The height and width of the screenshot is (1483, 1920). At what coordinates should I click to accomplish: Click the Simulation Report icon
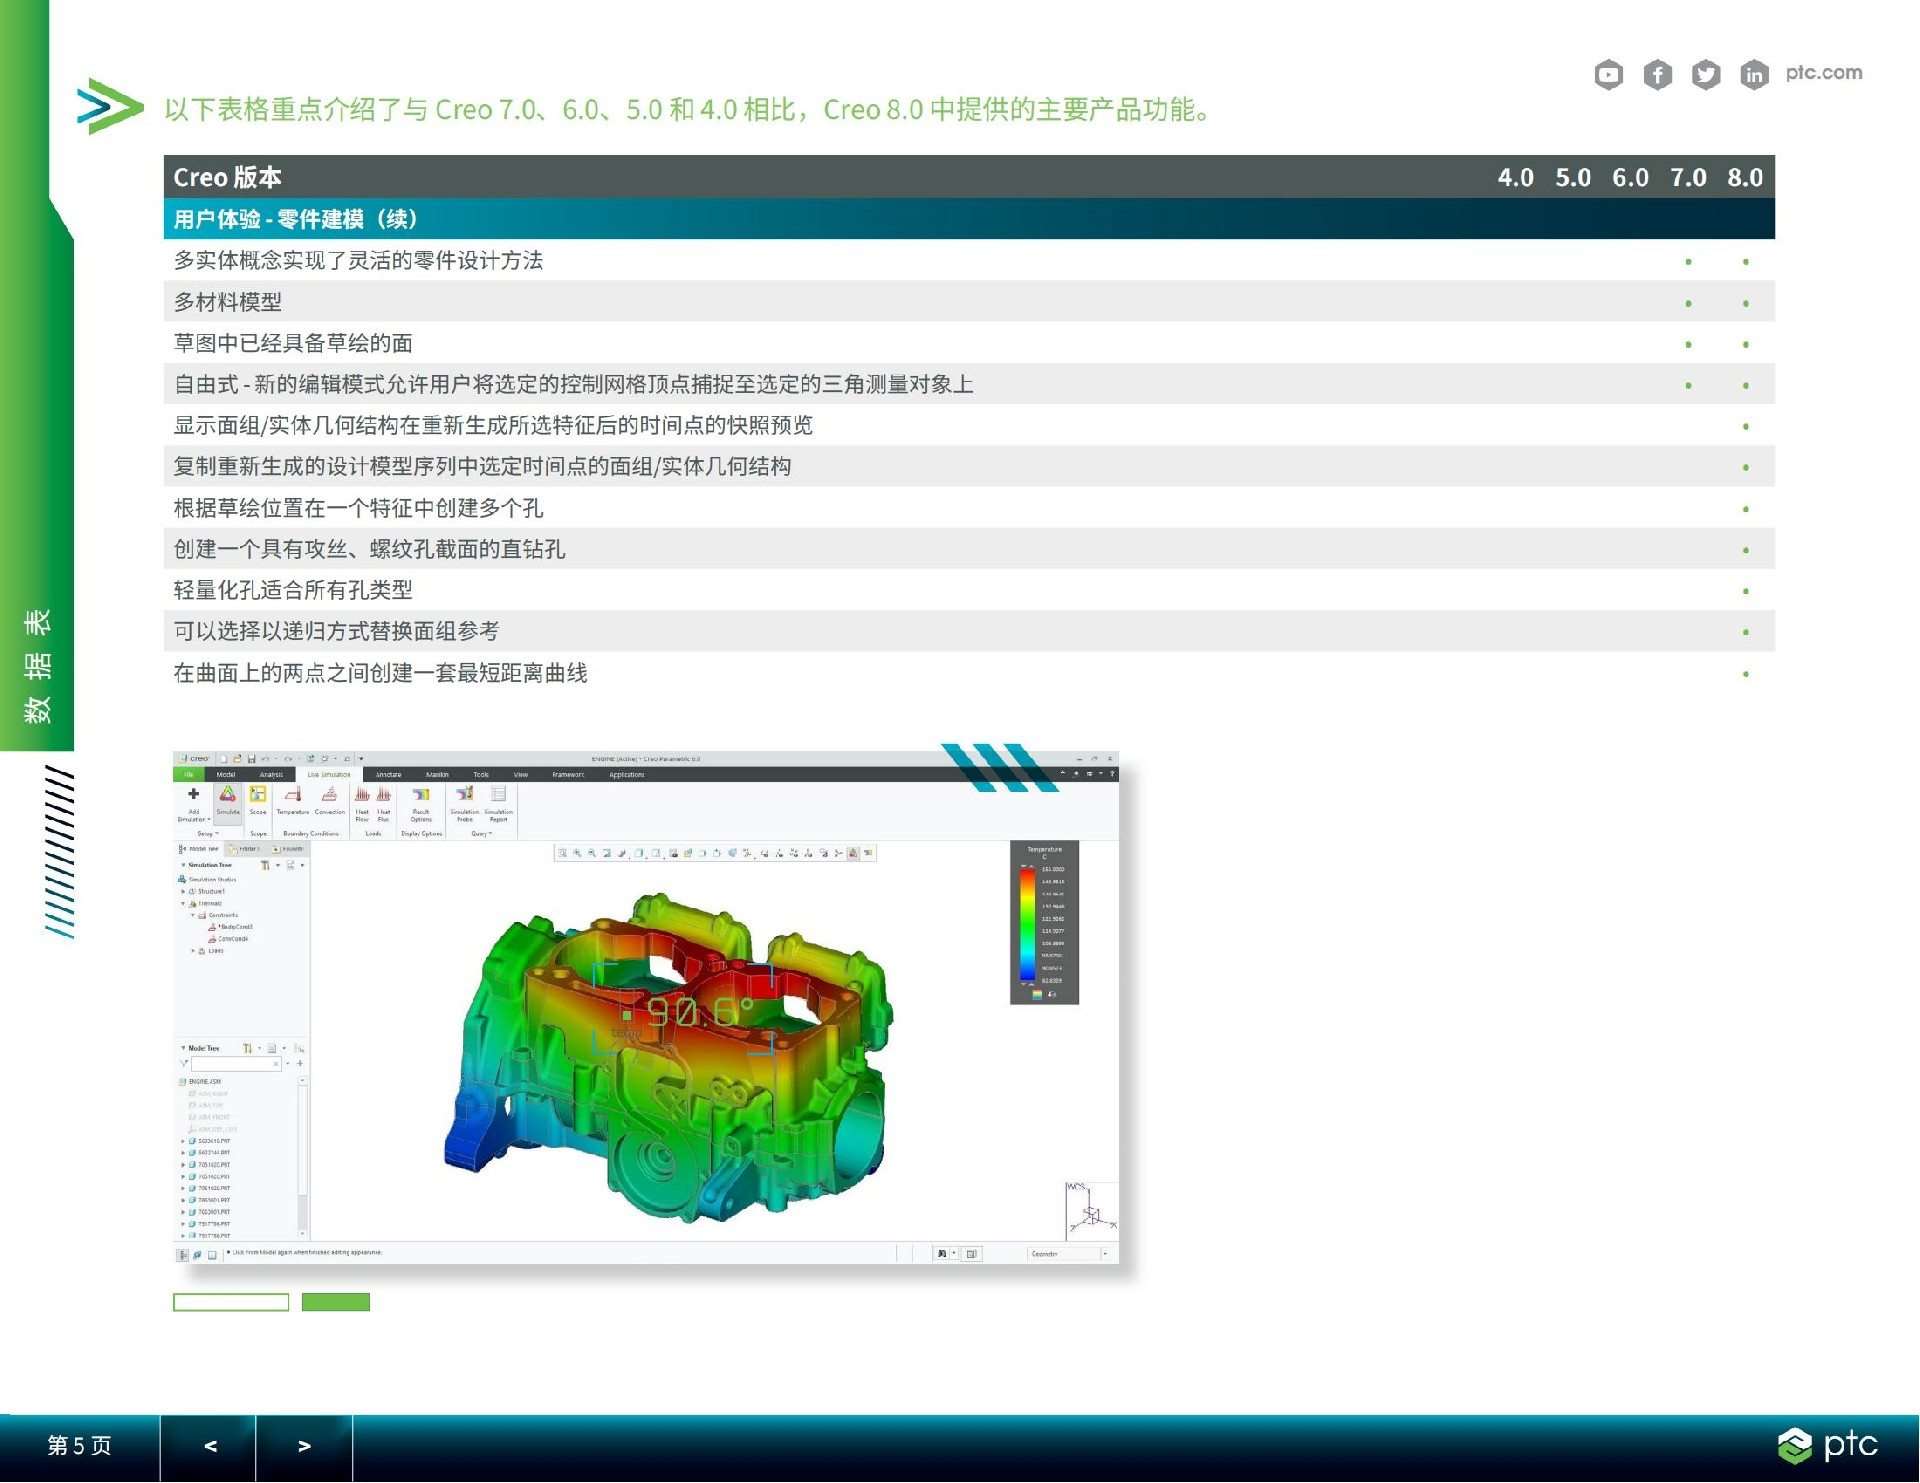pos(498,796)
